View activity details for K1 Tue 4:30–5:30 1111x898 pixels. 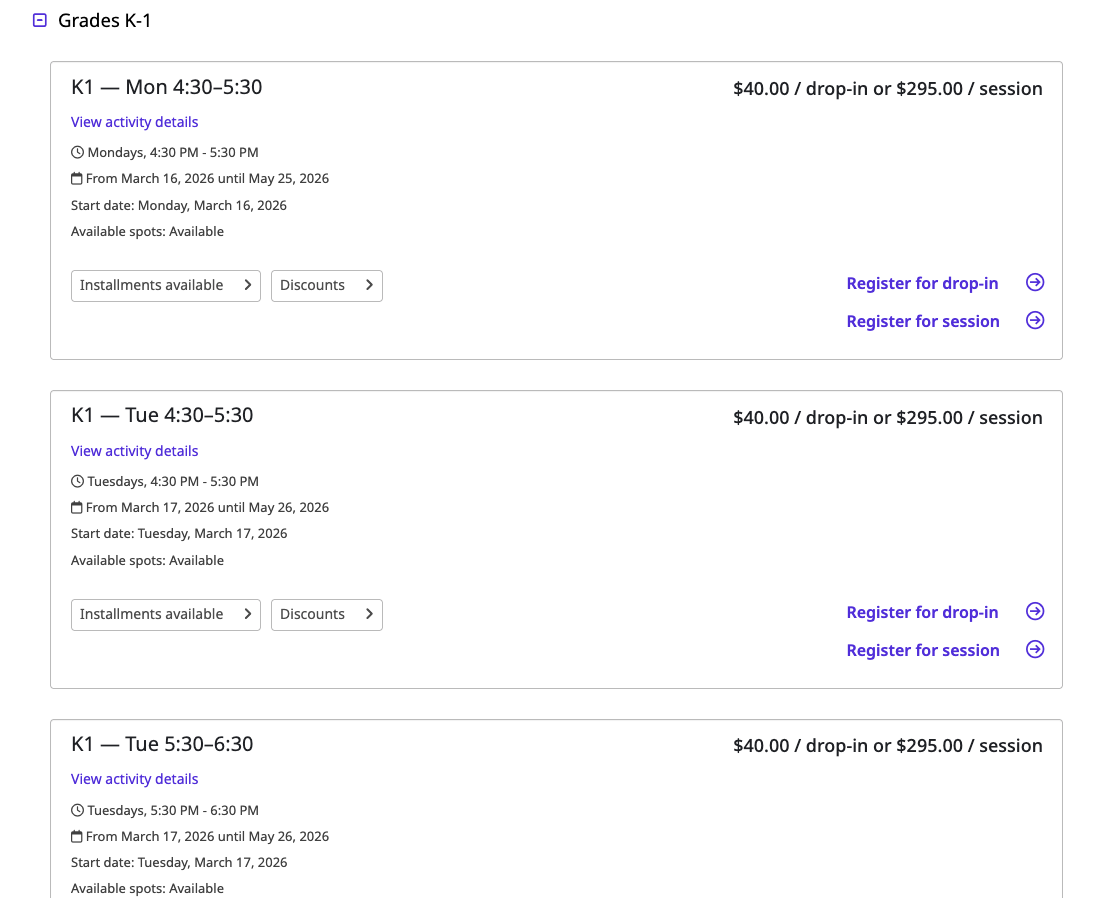point(134,451)
